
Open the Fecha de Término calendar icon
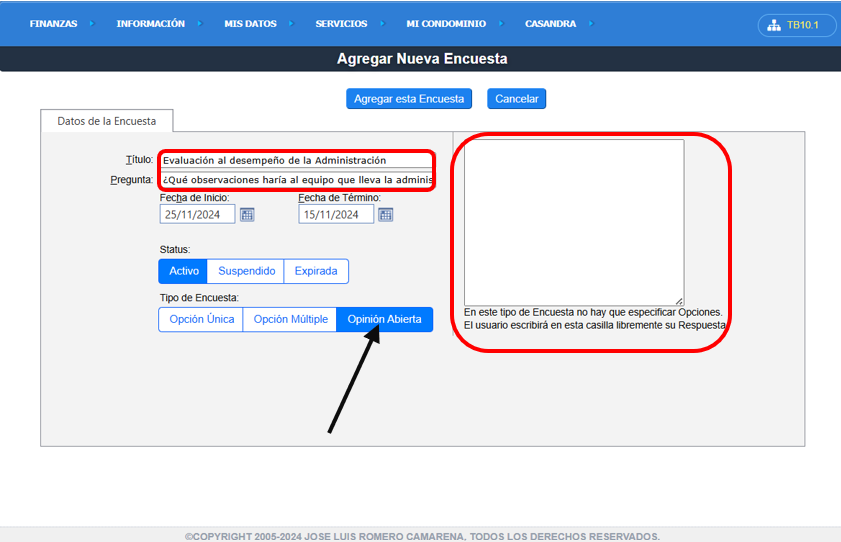click(386, 215)
